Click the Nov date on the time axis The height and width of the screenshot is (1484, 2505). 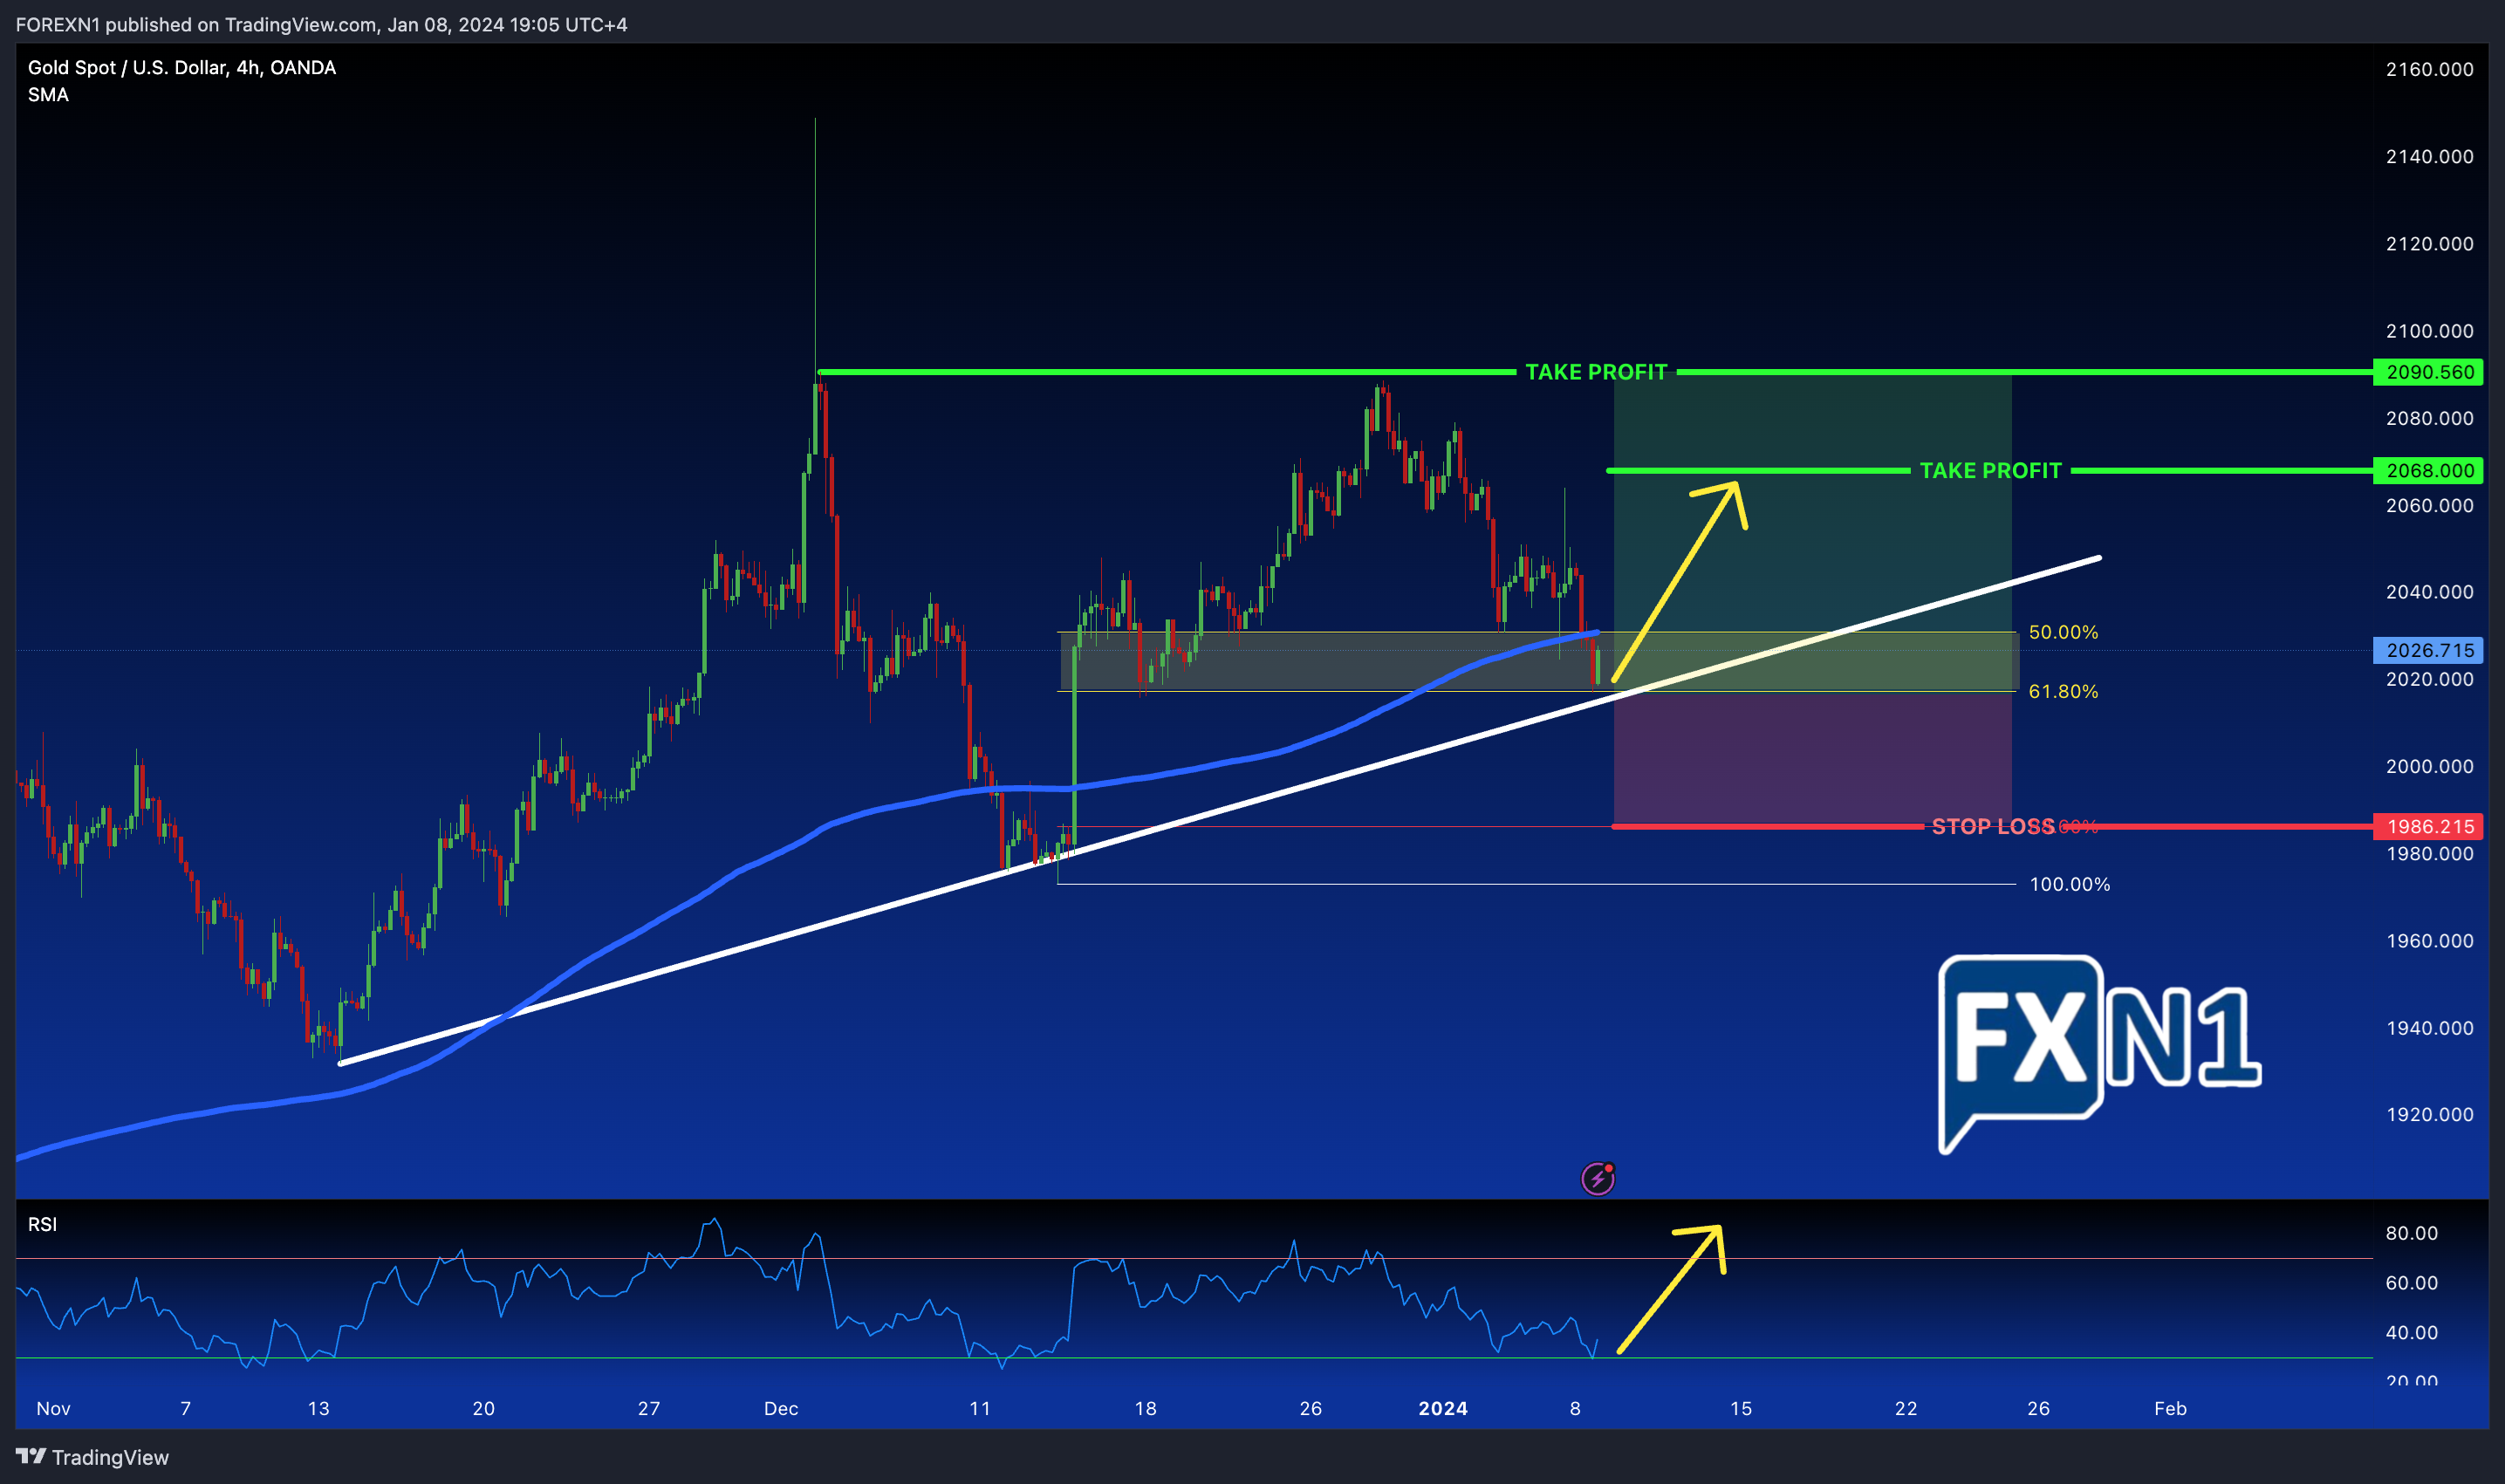[x=53, y=1408]
